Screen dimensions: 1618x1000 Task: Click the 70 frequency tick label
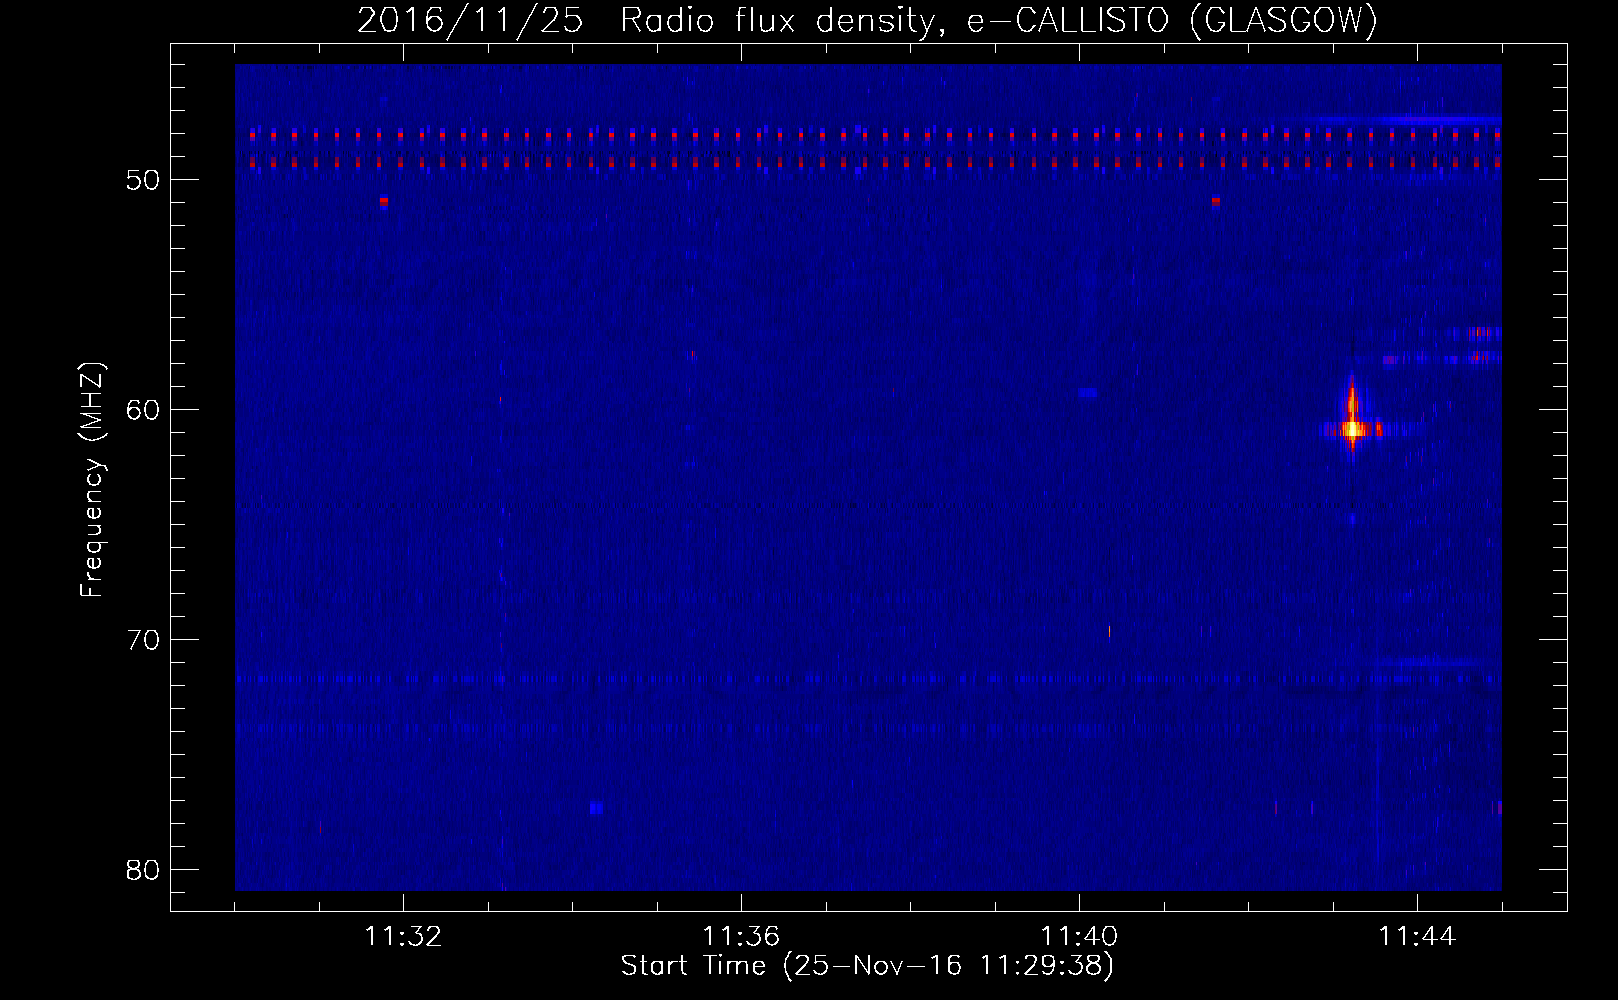point(144,640)
